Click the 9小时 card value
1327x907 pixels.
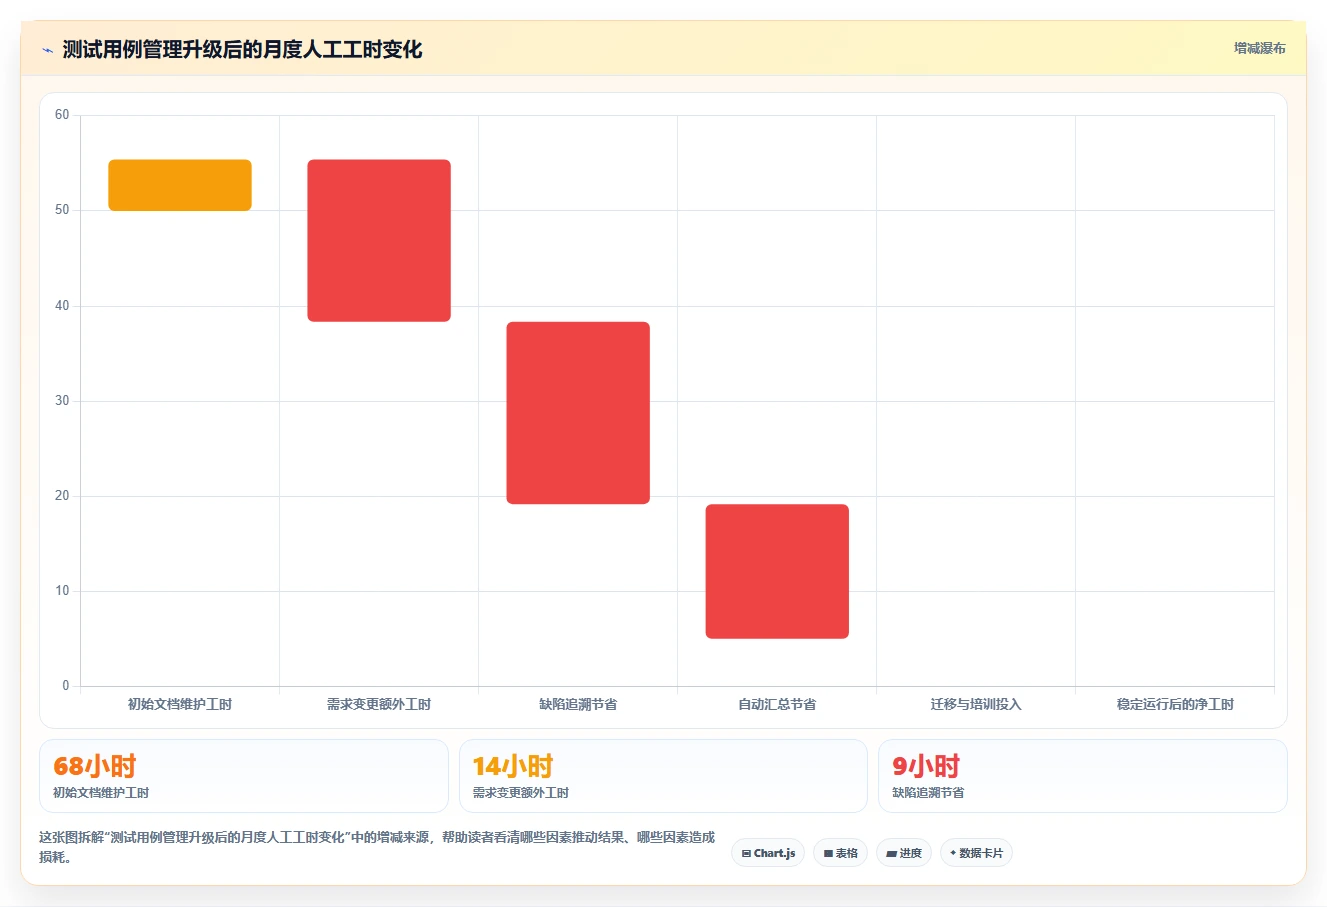[x=926, y=766]
